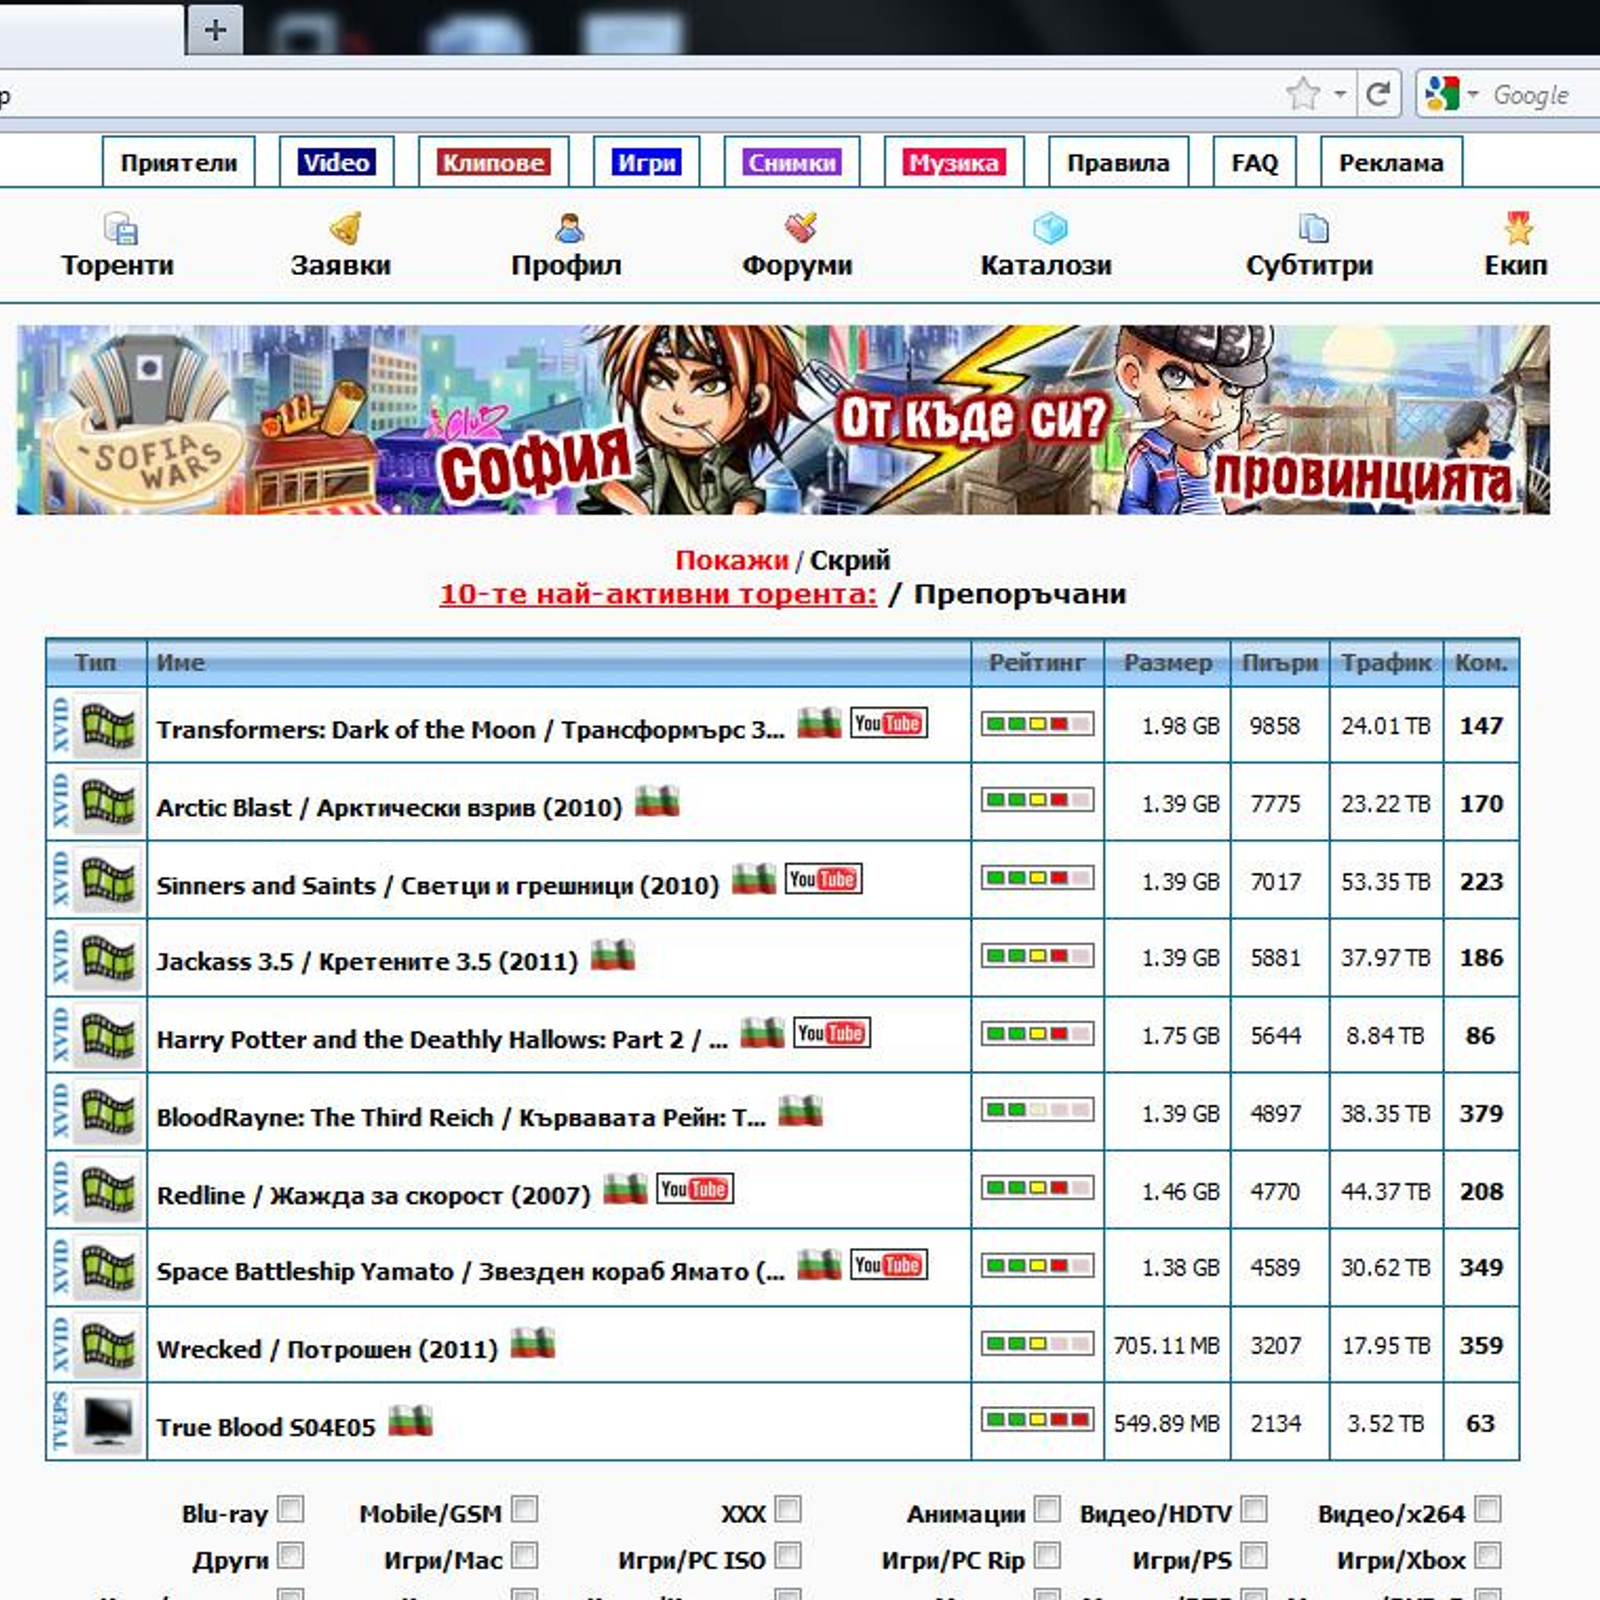Open Space Battleship Yamato torrent link
This screenshot has width=1600, height=1600.
click(x=470, y=1272)
